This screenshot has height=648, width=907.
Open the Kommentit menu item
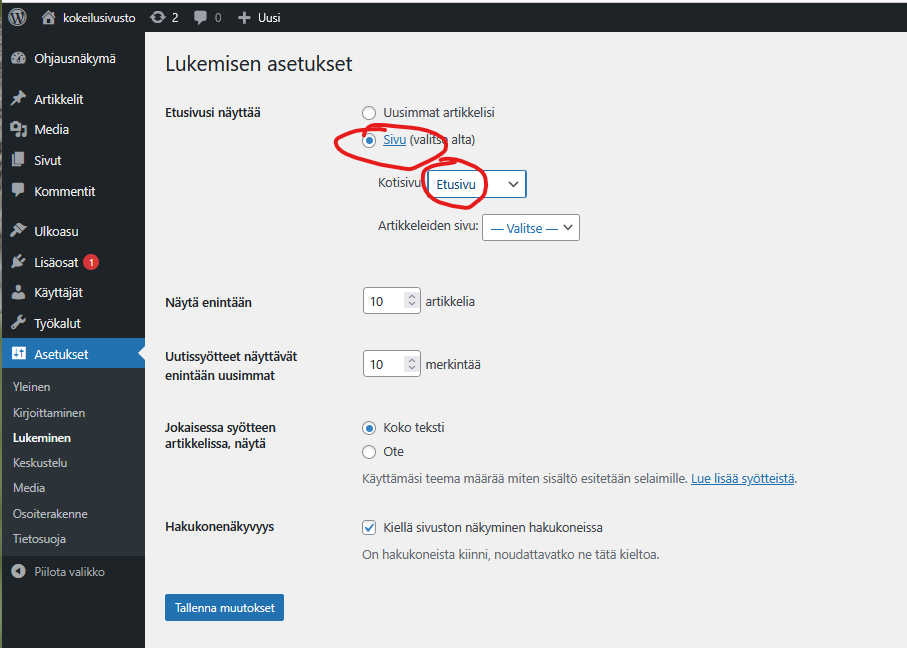tap(73, 191)
